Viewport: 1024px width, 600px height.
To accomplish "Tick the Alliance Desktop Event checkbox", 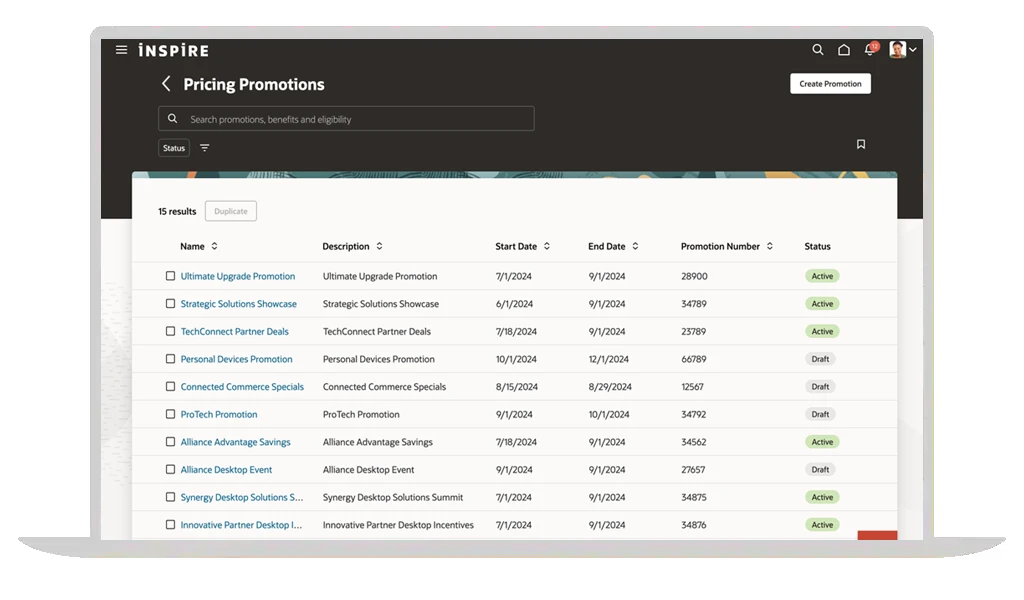I will pyautogui.click(x=170, y=469).
